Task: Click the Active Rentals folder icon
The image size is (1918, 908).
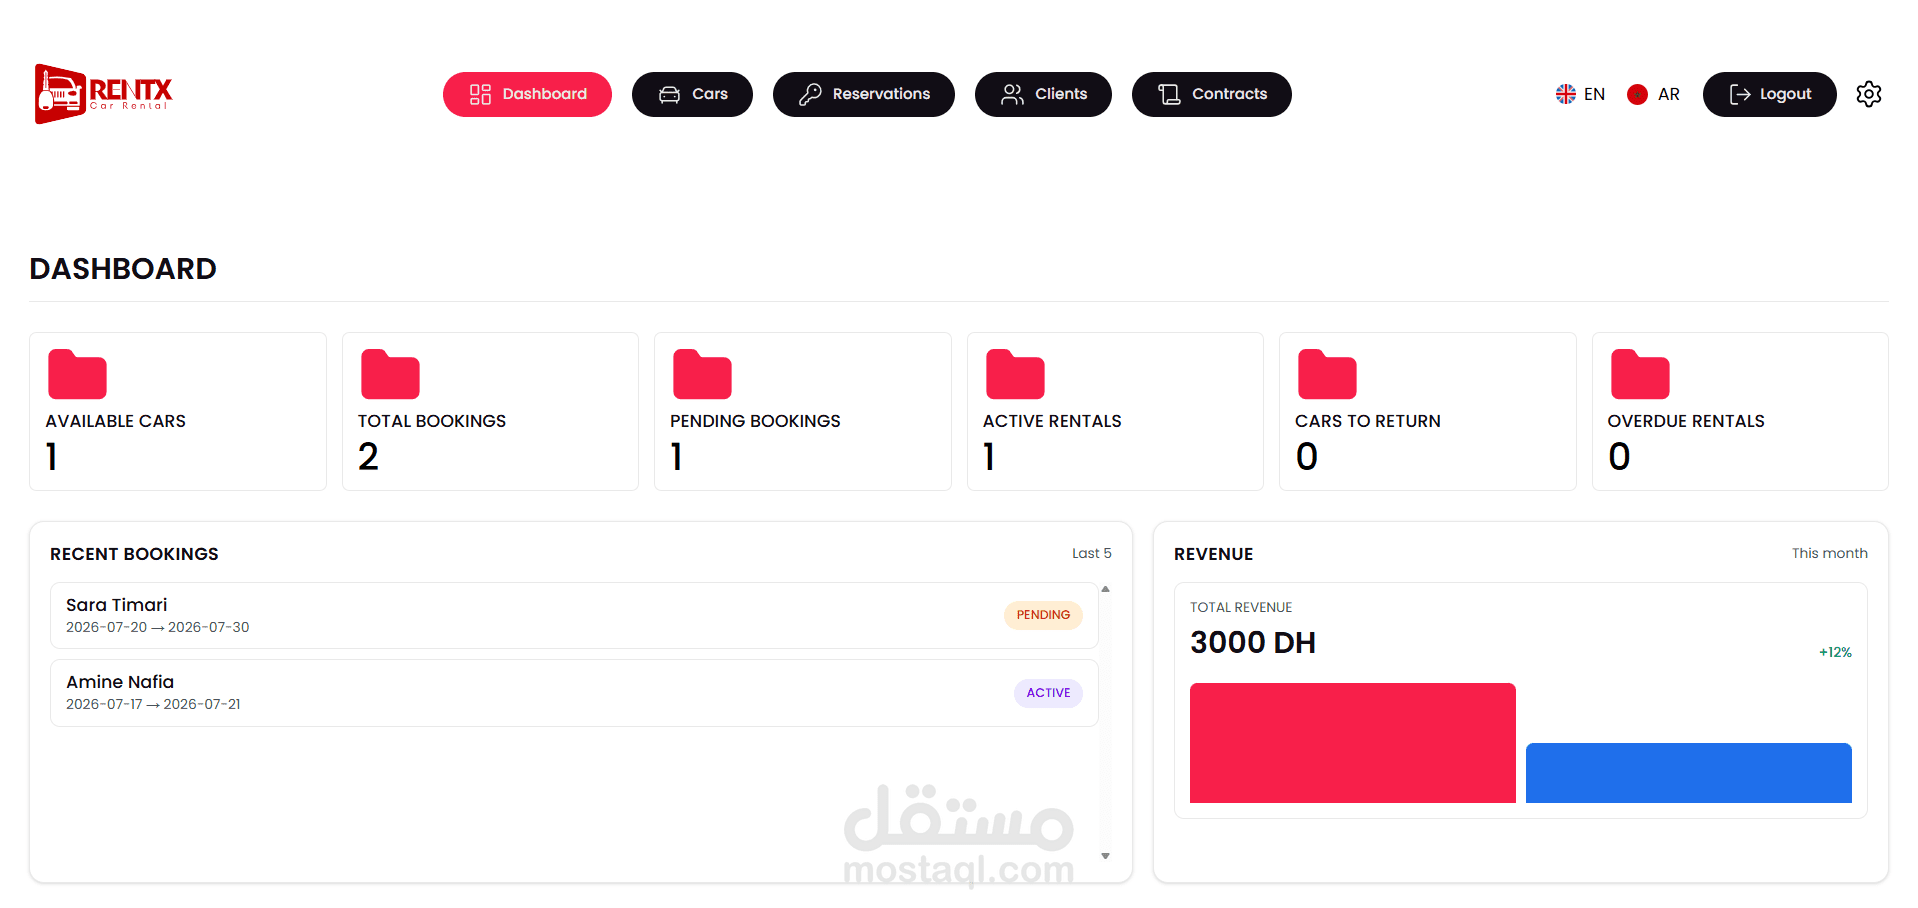Action: tap(1015, 374)
